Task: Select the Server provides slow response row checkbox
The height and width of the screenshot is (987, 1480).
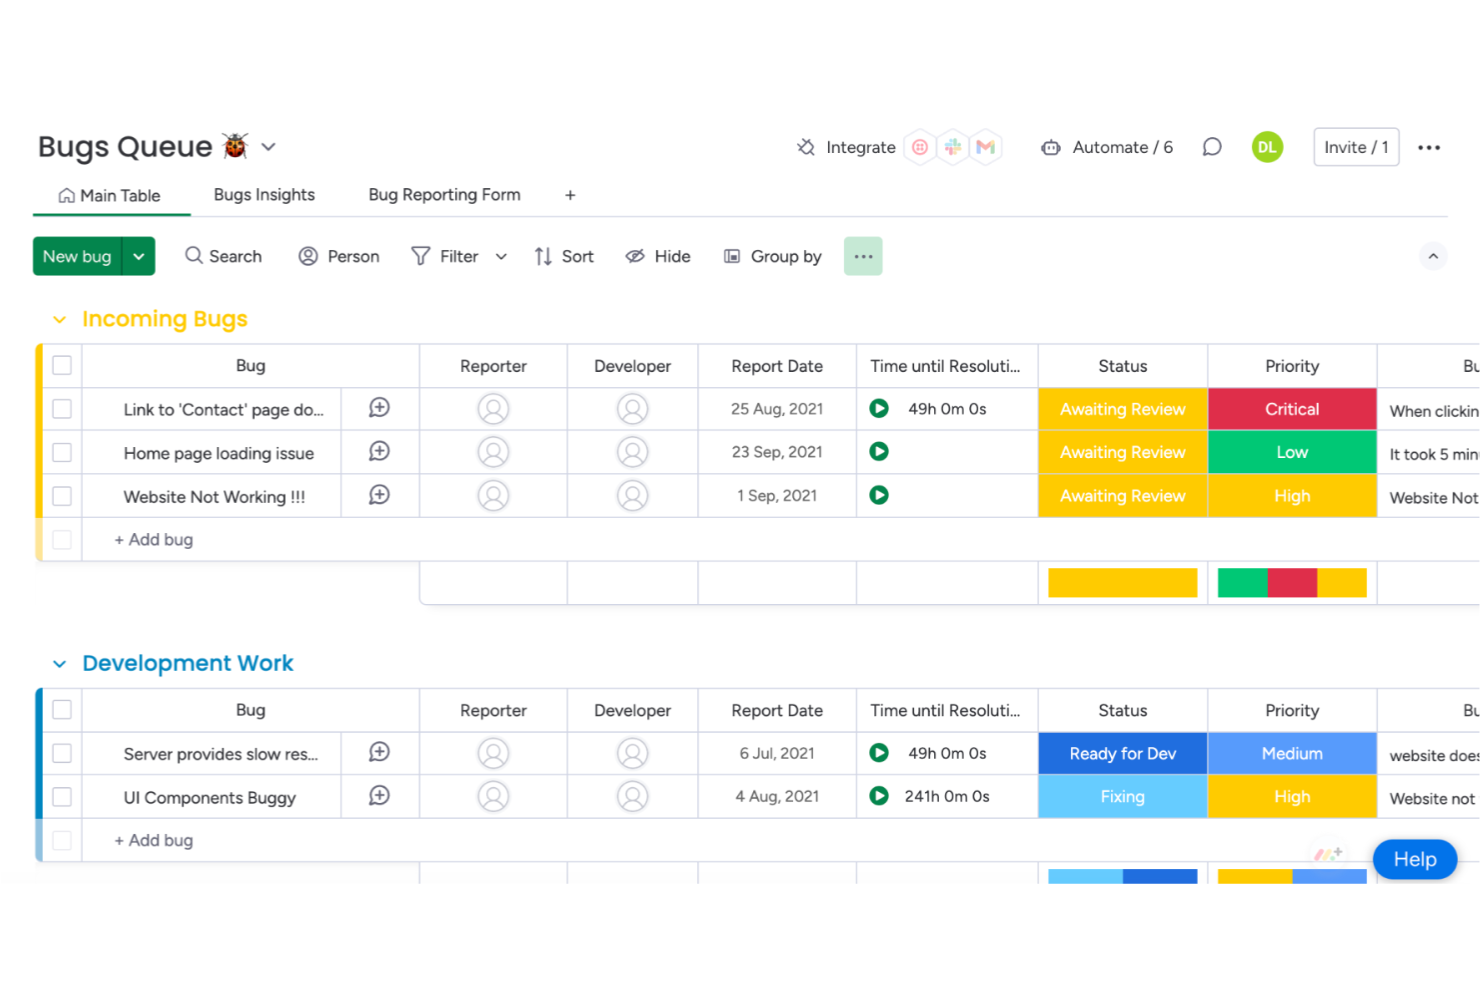Action: tap(62, 753)
